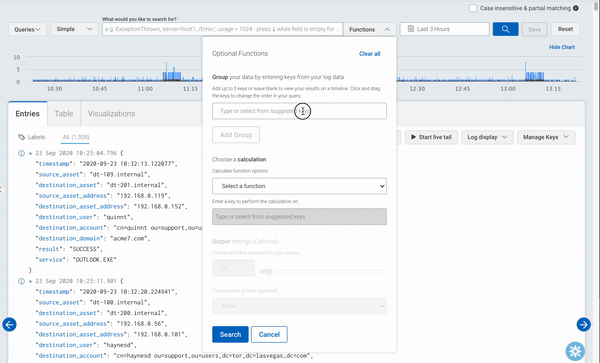Open the Select a function dropdown
Image resolution: width=600 pixels, height=363 pixels.
[299, 186]
